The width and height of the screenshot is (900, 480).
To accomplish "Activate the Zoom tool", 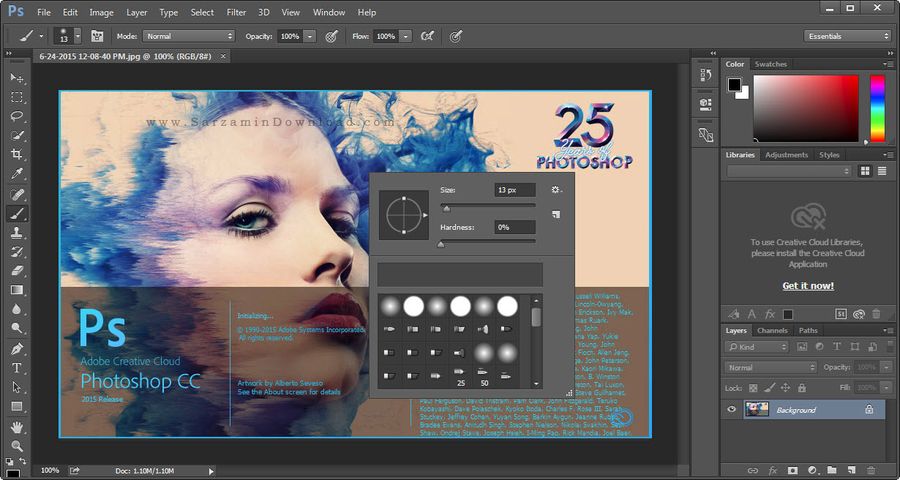I will [17, 446].
